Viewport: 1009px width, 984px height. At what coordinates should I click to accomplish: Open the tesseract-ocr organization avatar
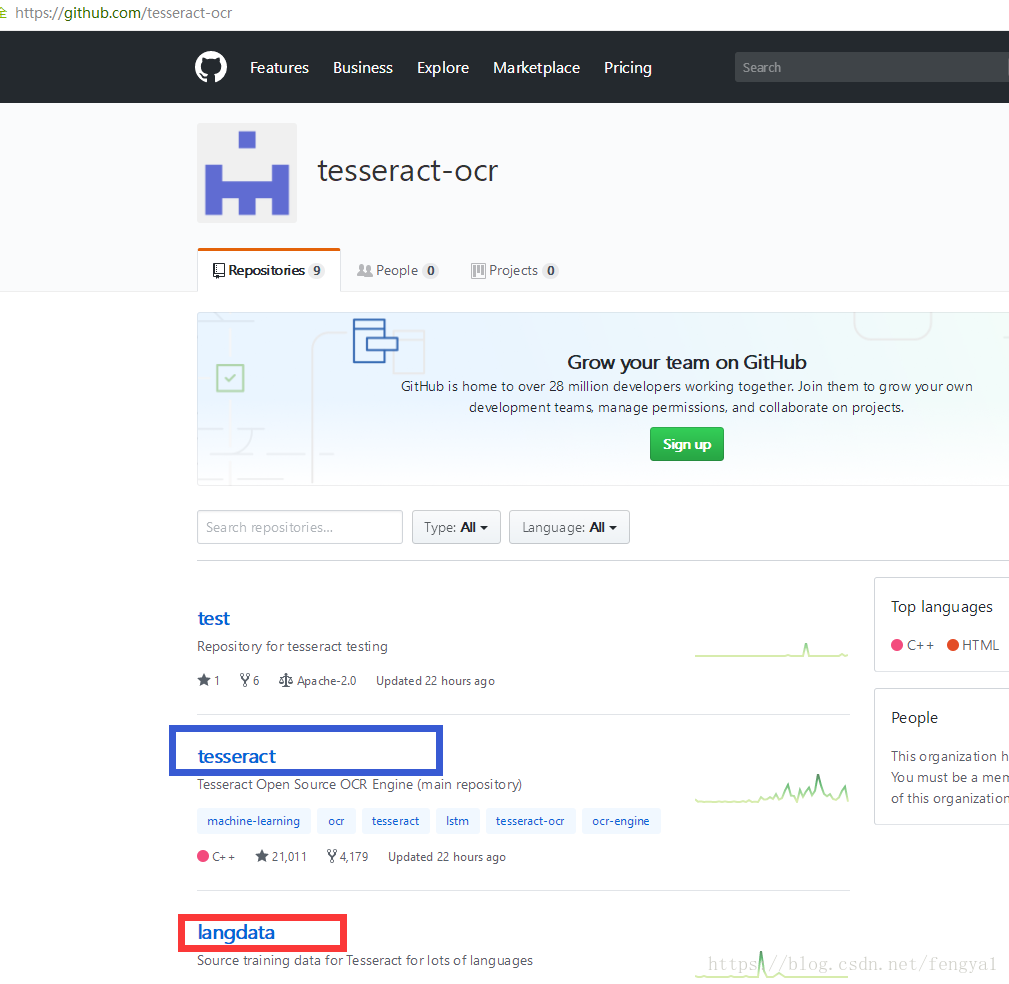247,173
